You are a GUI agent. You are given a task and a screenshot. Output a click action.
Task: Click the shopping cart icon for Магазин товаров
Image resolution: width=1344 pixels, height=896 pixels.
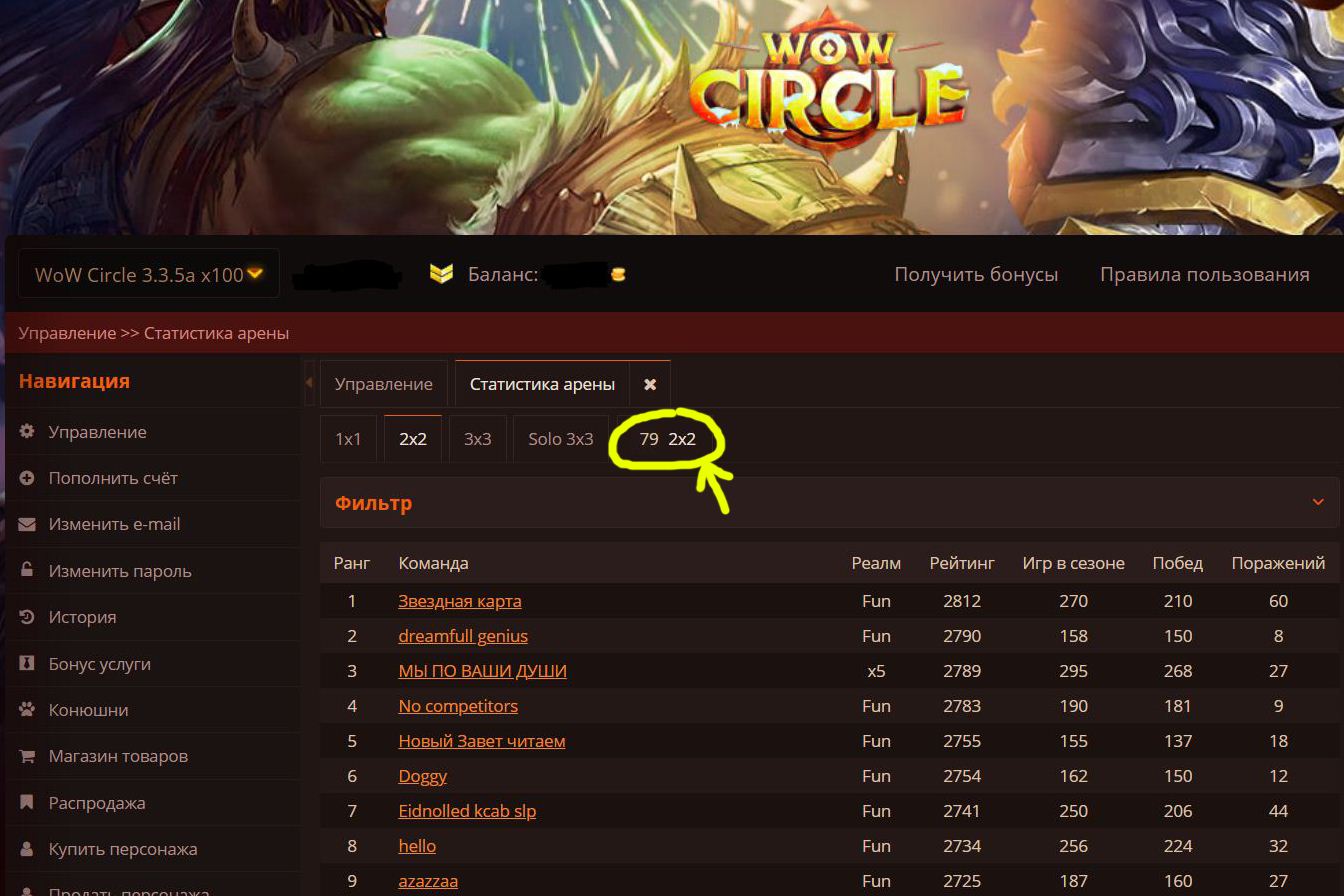(27, 756)
